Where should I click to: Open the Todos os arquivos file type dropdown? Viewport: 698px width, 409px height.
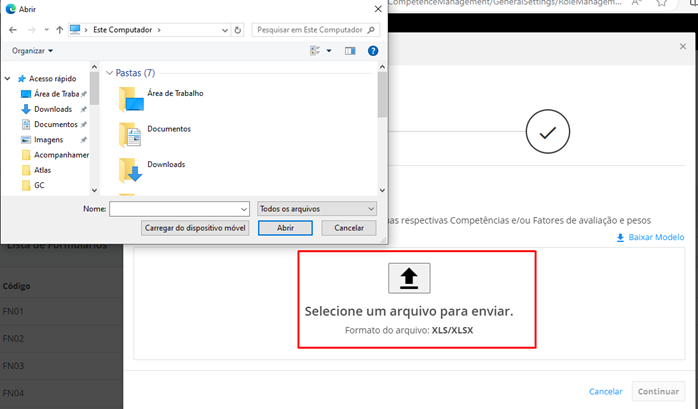tap(317, 208)
